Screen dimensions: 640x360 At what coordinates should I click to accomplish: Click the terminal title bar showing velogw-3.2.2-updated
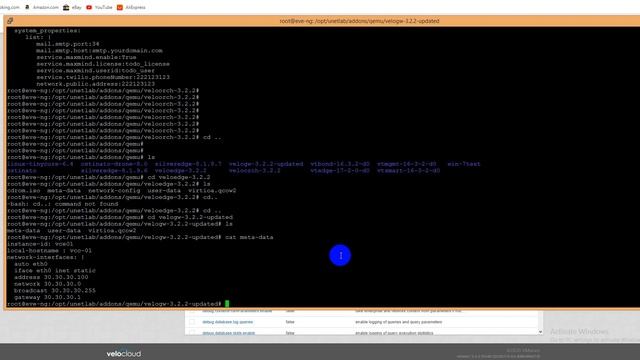359,21
